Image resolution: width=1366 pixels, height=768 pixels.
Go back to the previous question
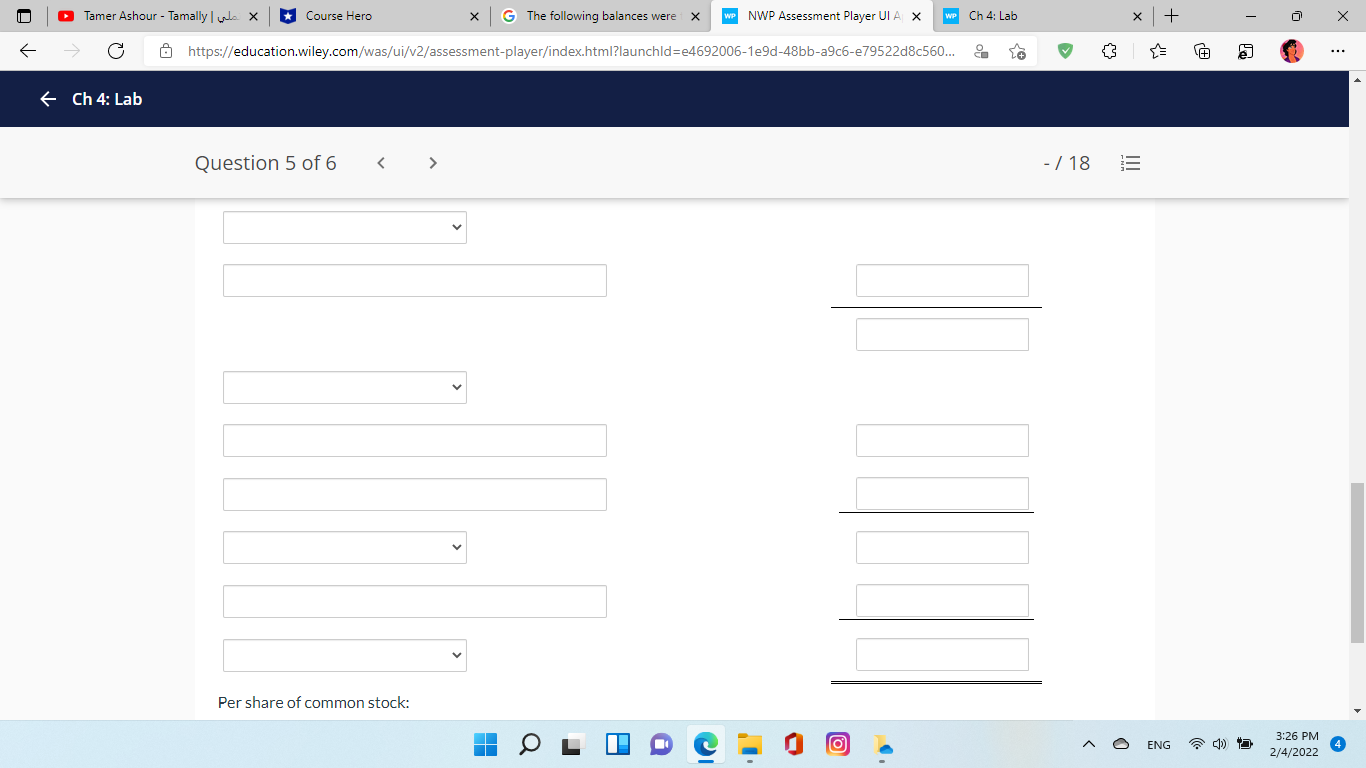[381, 162]
